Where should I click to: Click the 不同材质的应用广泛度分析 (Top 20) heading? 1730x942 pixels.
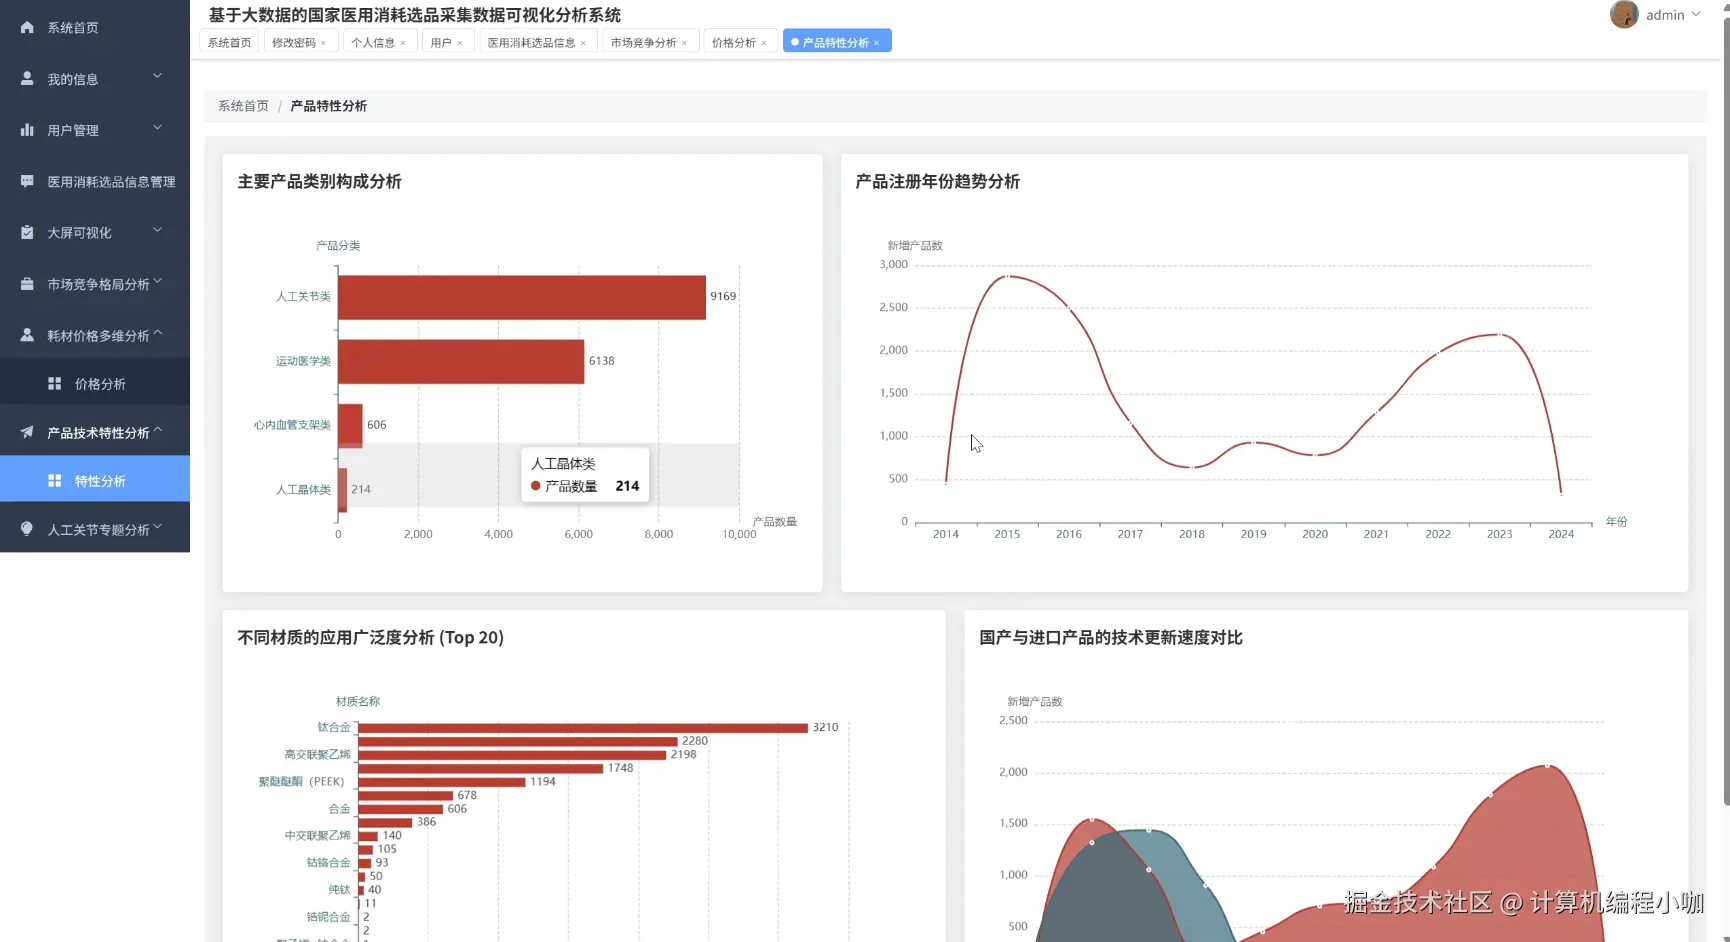[370, 638]
